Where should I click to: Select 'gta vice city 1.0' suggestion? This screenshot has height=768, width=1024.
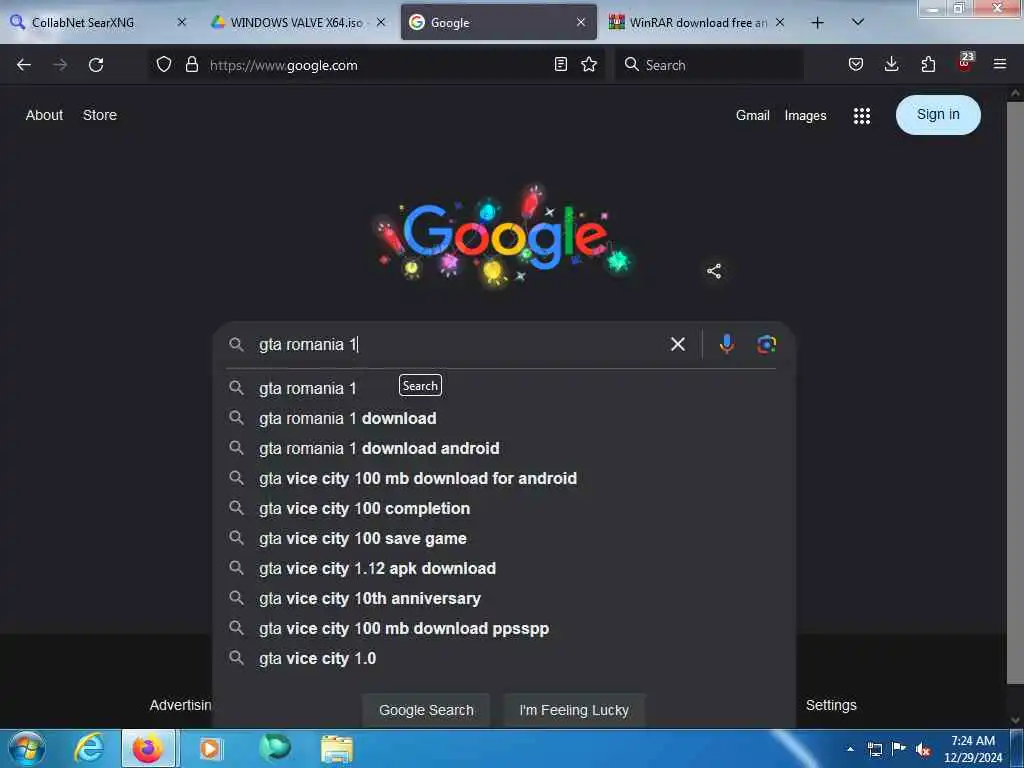(503, 658)
